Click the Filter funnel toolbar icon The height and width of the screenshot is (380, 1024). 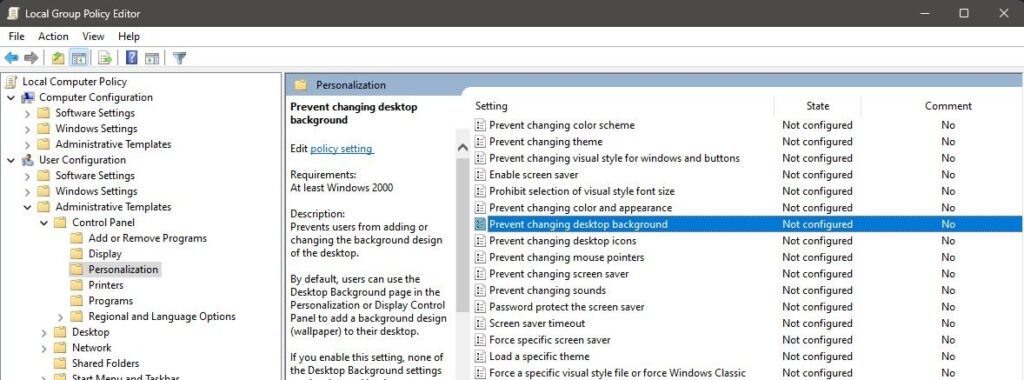point(180,58)
